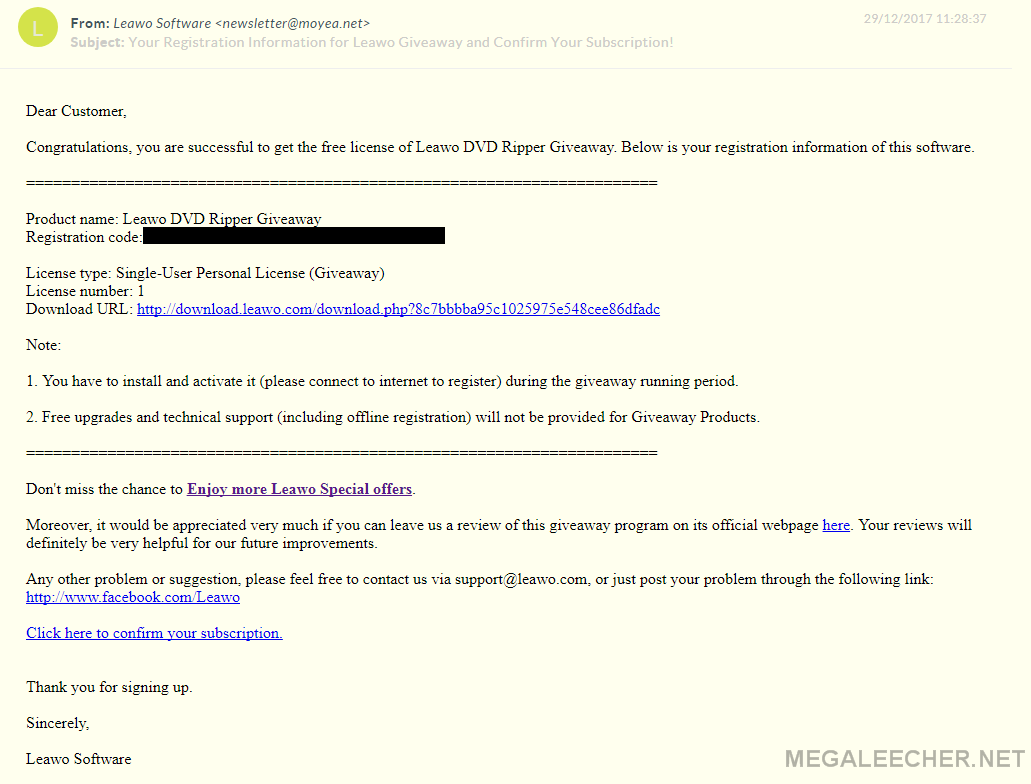Click the 'Note:' heading text
1031x784 pixels.
tap(43, 345)
